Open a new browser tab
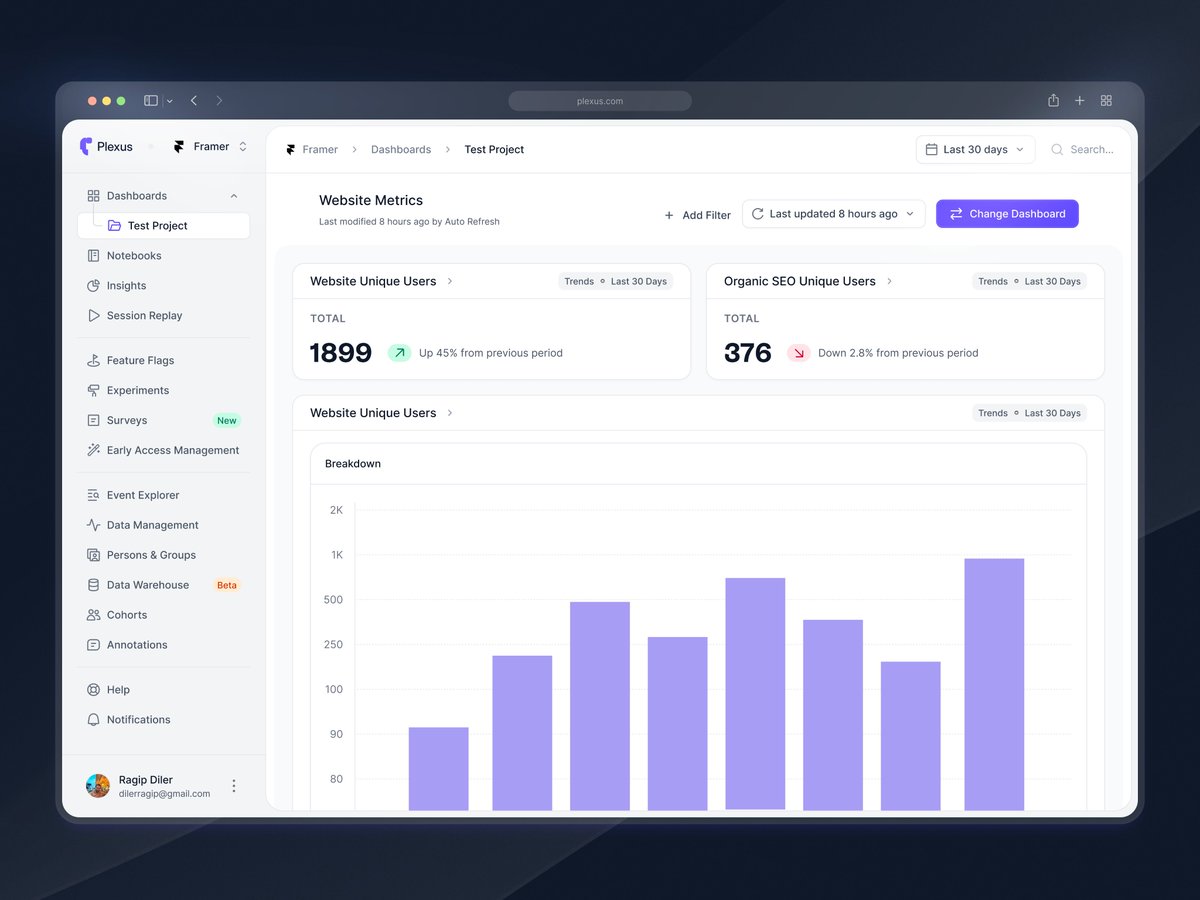The height and width of the screenshot is (900, 1200). pos(1080,101)
